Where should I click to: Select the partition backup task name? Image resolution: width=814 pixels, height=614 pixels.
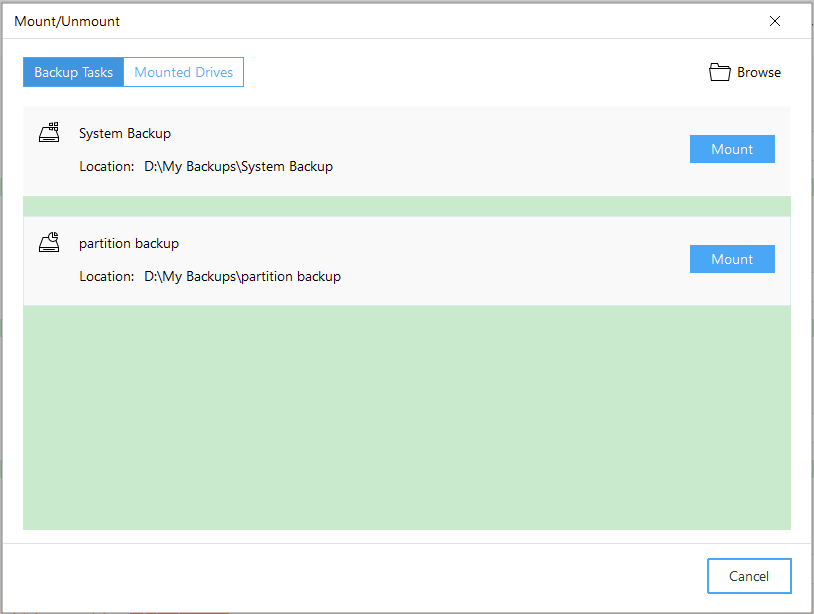pyautogui.click(x=129, y=243)
